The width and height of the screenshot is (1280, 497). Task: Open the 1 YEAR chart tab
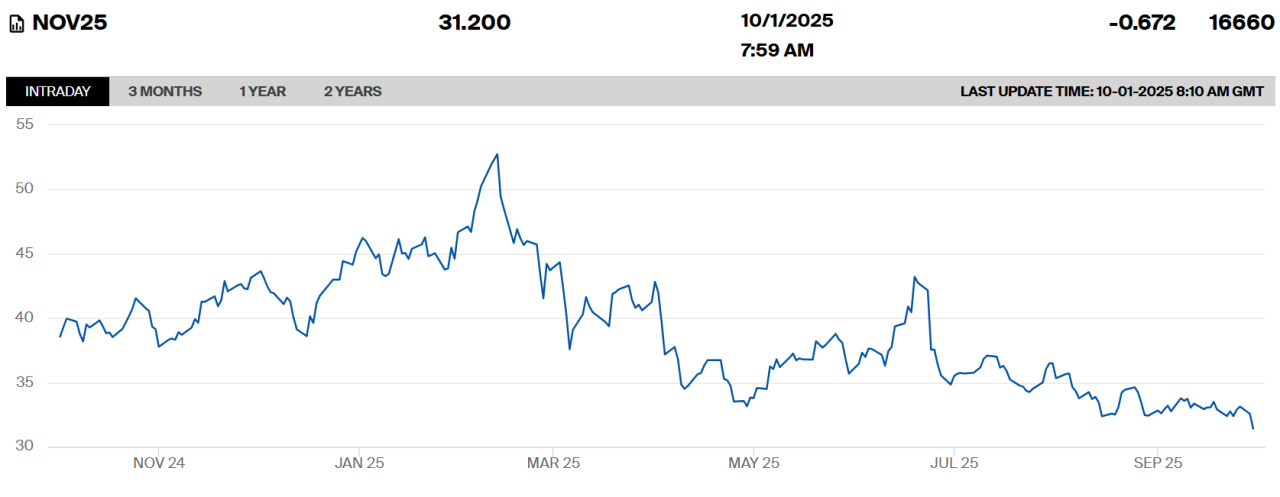(262, 92)
